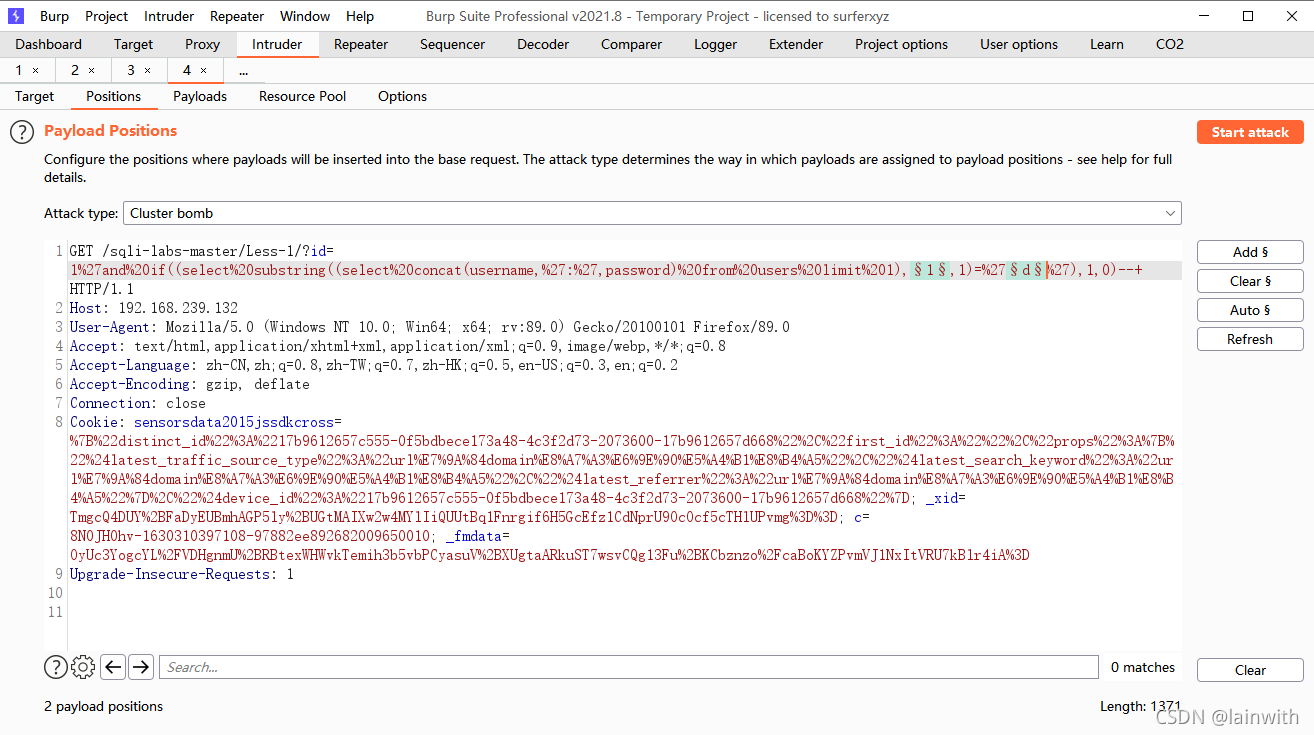Switch to the Sequencer tab
This screenshot has height=735, width=1314.
(x=452, y=44)
